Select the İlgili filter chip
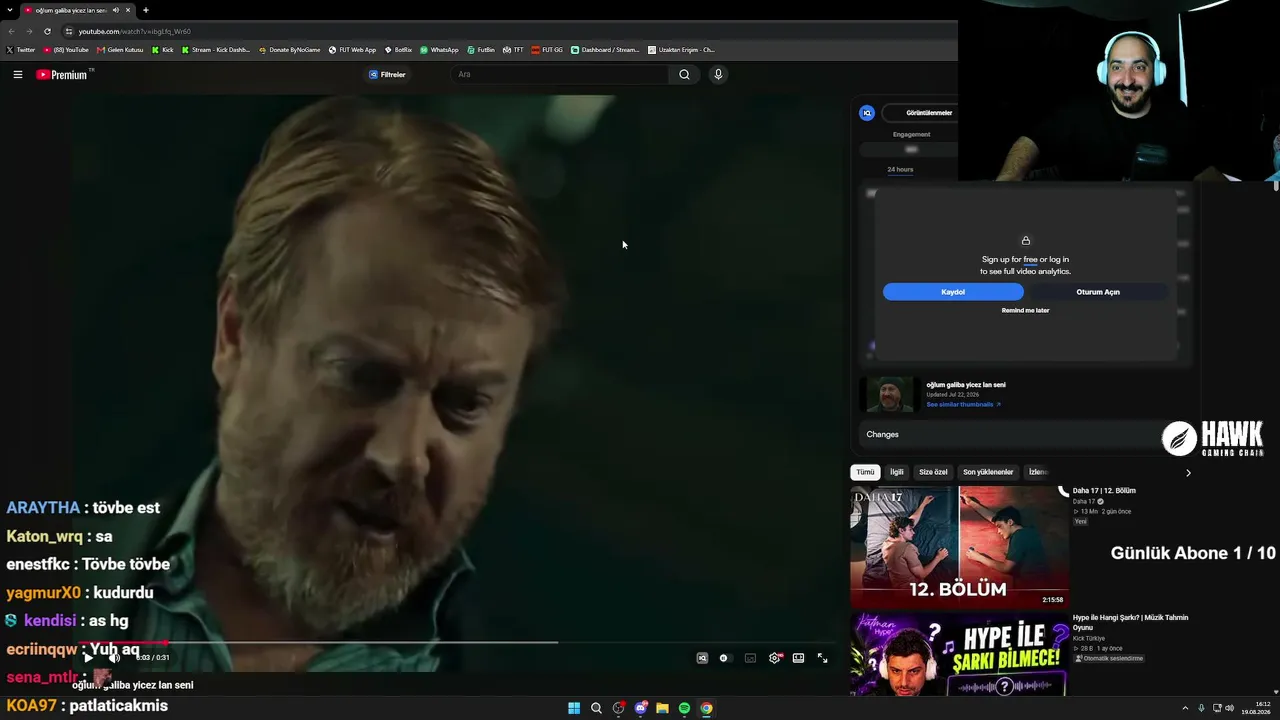 click(897, 472)
